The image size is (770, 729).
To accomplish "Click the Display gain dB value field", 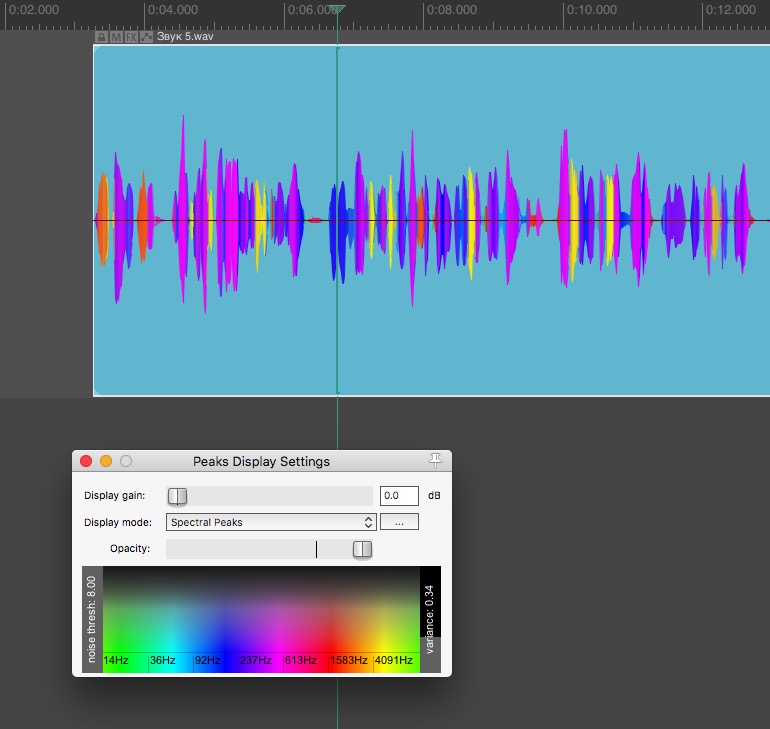I will click(399, 496).
